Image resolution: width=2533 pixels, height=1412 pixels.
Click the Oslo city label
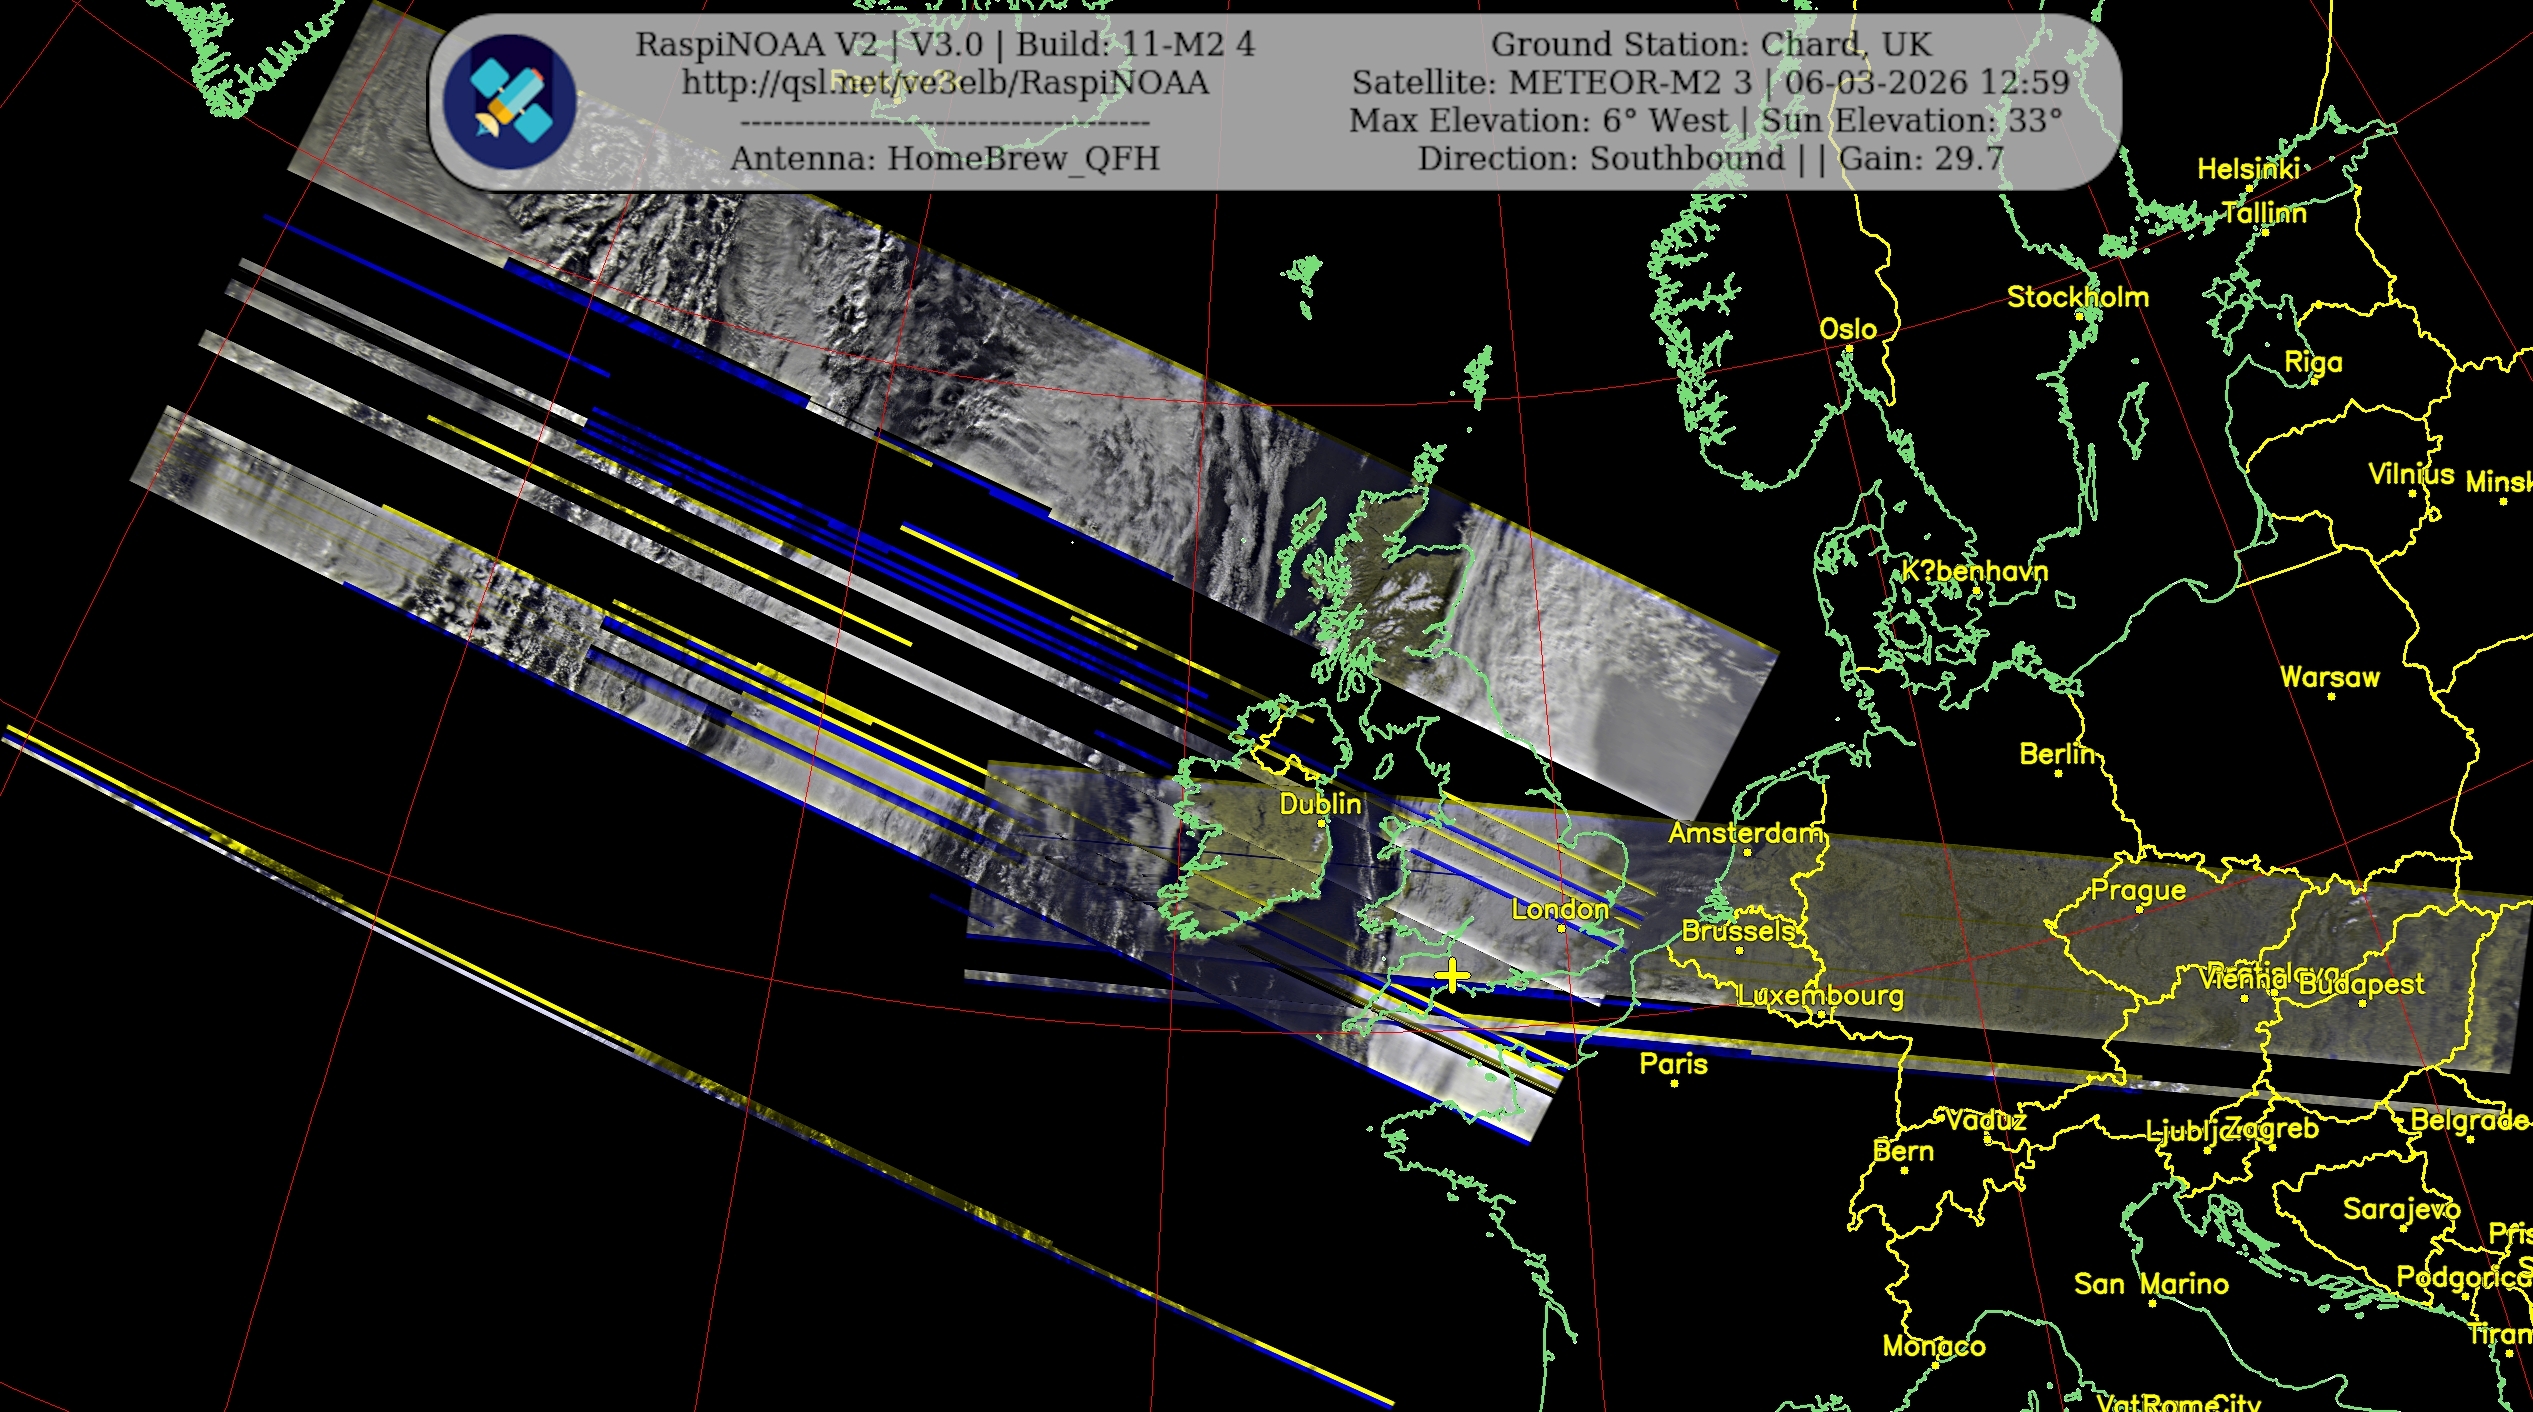[1847, 329]
